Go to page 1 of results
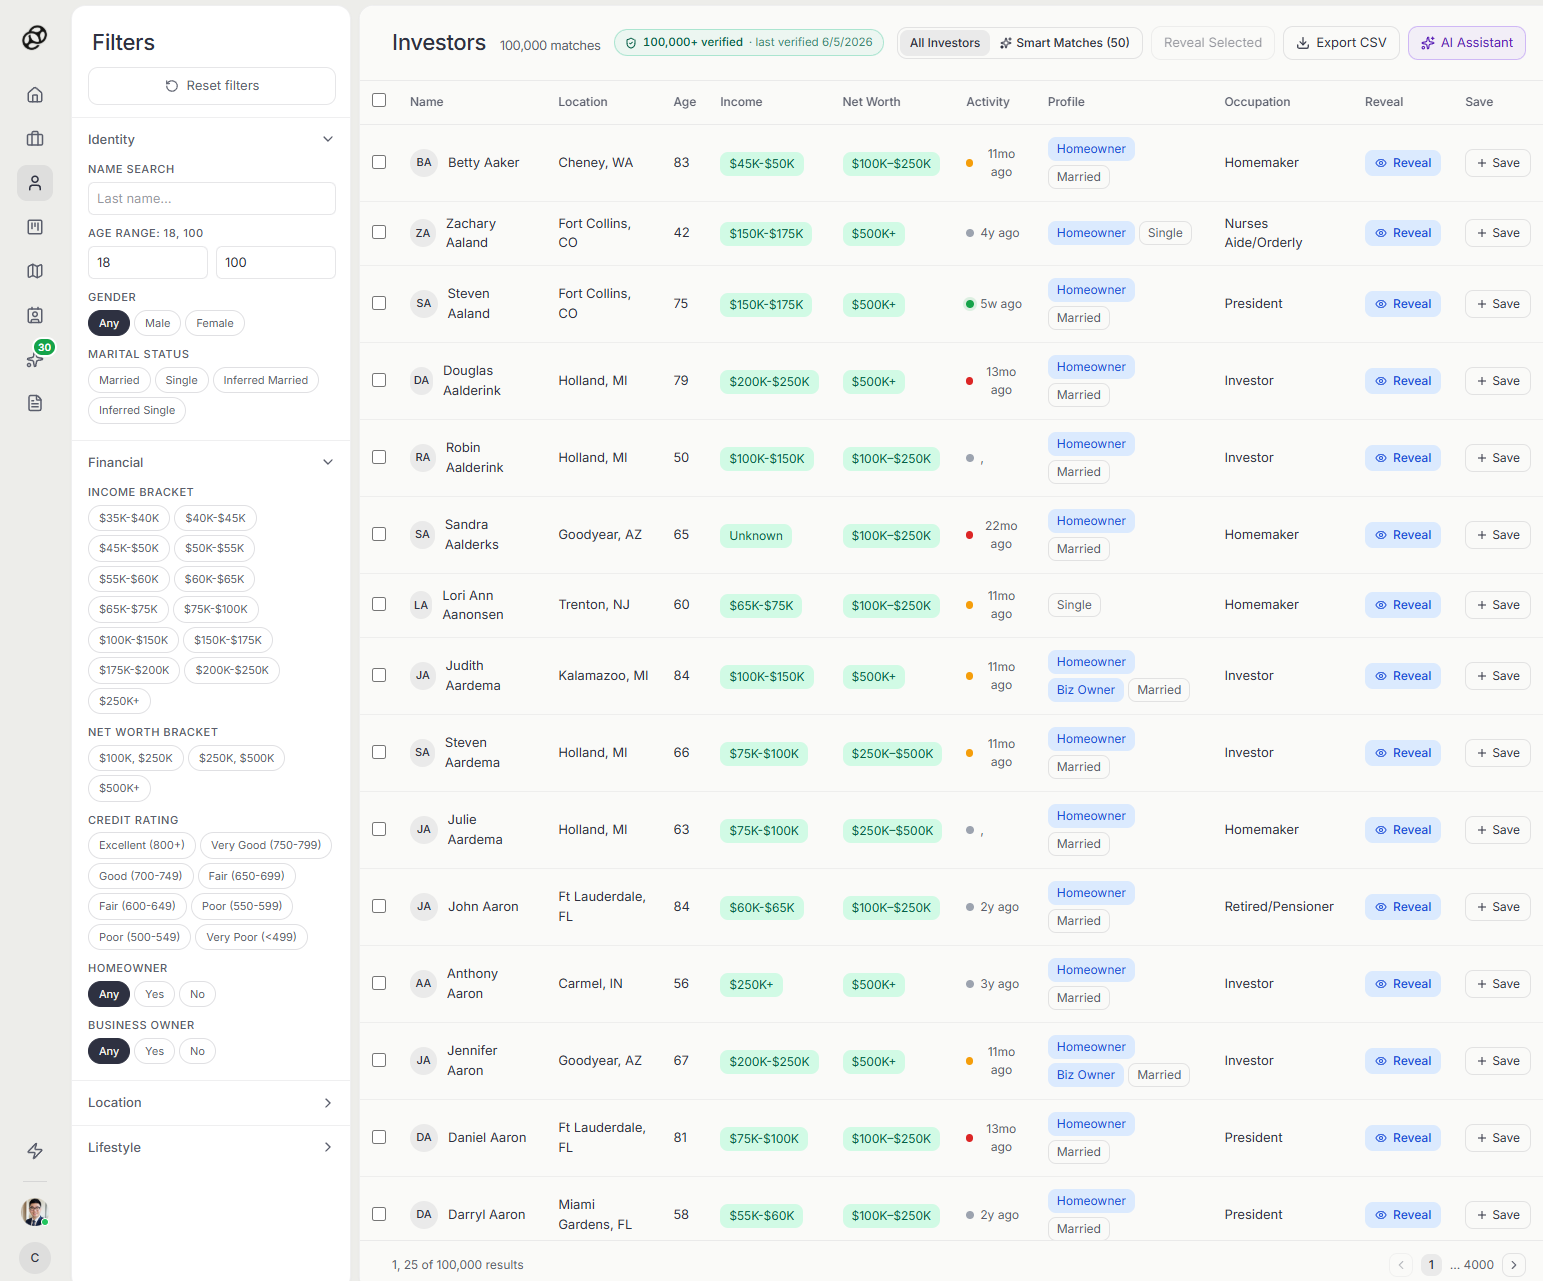1543x1281 pixels. (1431, 1265)
